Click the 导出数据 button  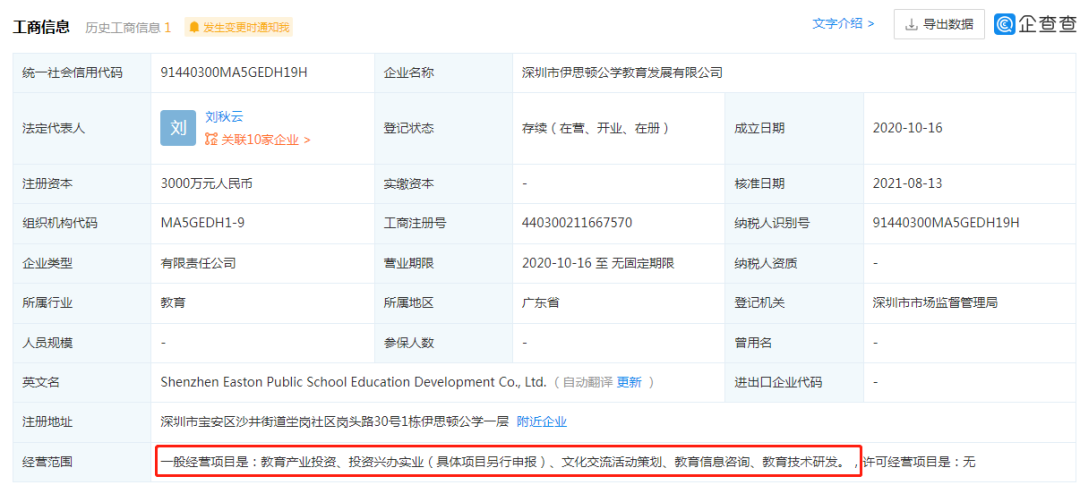(939, 25)
